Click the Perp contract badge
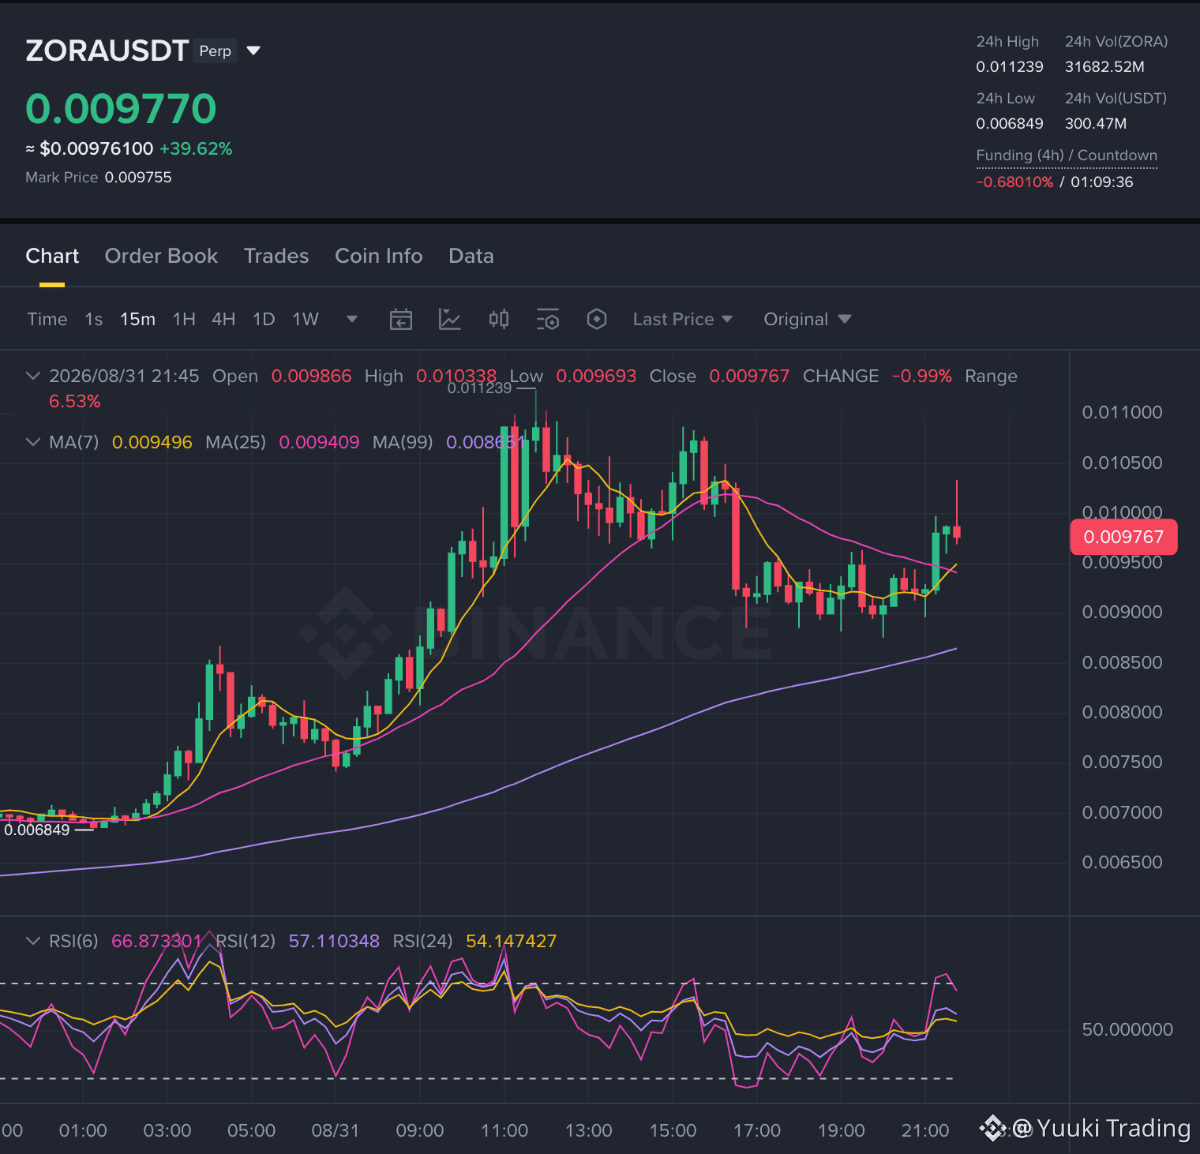 point(215,51)
